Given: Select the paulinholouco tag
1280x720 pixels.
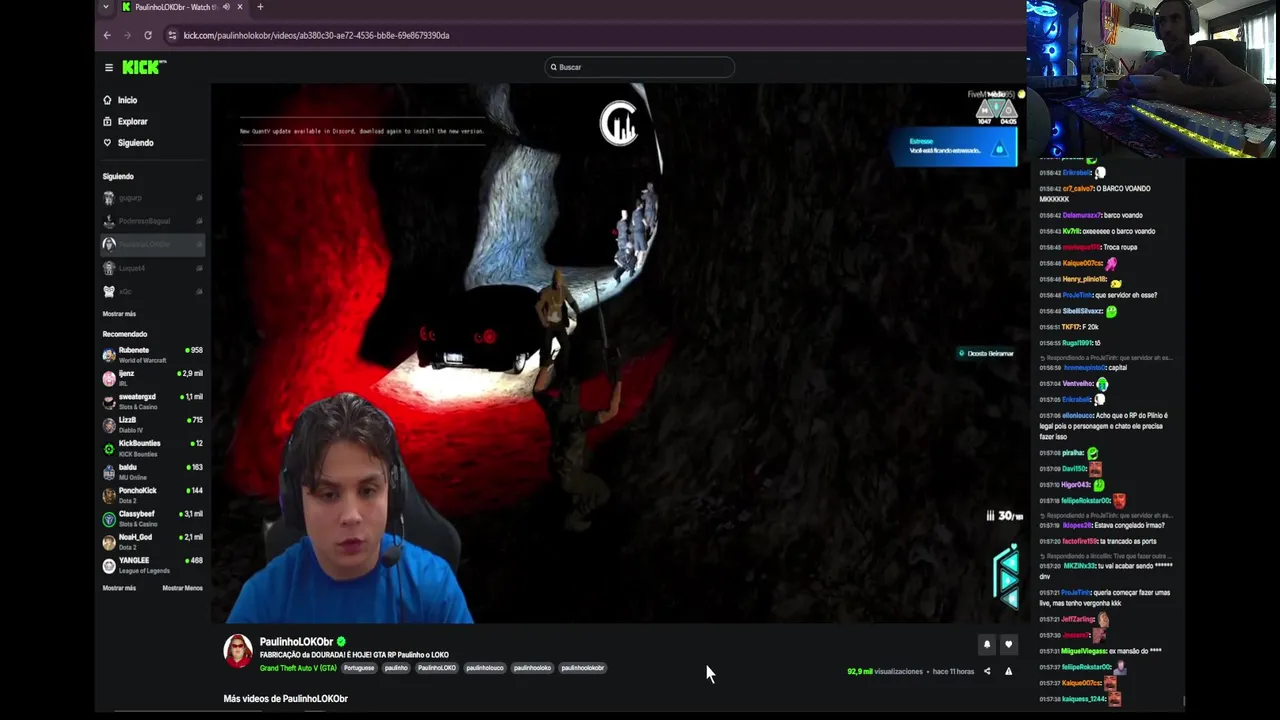Looking at the screenshot, I should point(484,668).
